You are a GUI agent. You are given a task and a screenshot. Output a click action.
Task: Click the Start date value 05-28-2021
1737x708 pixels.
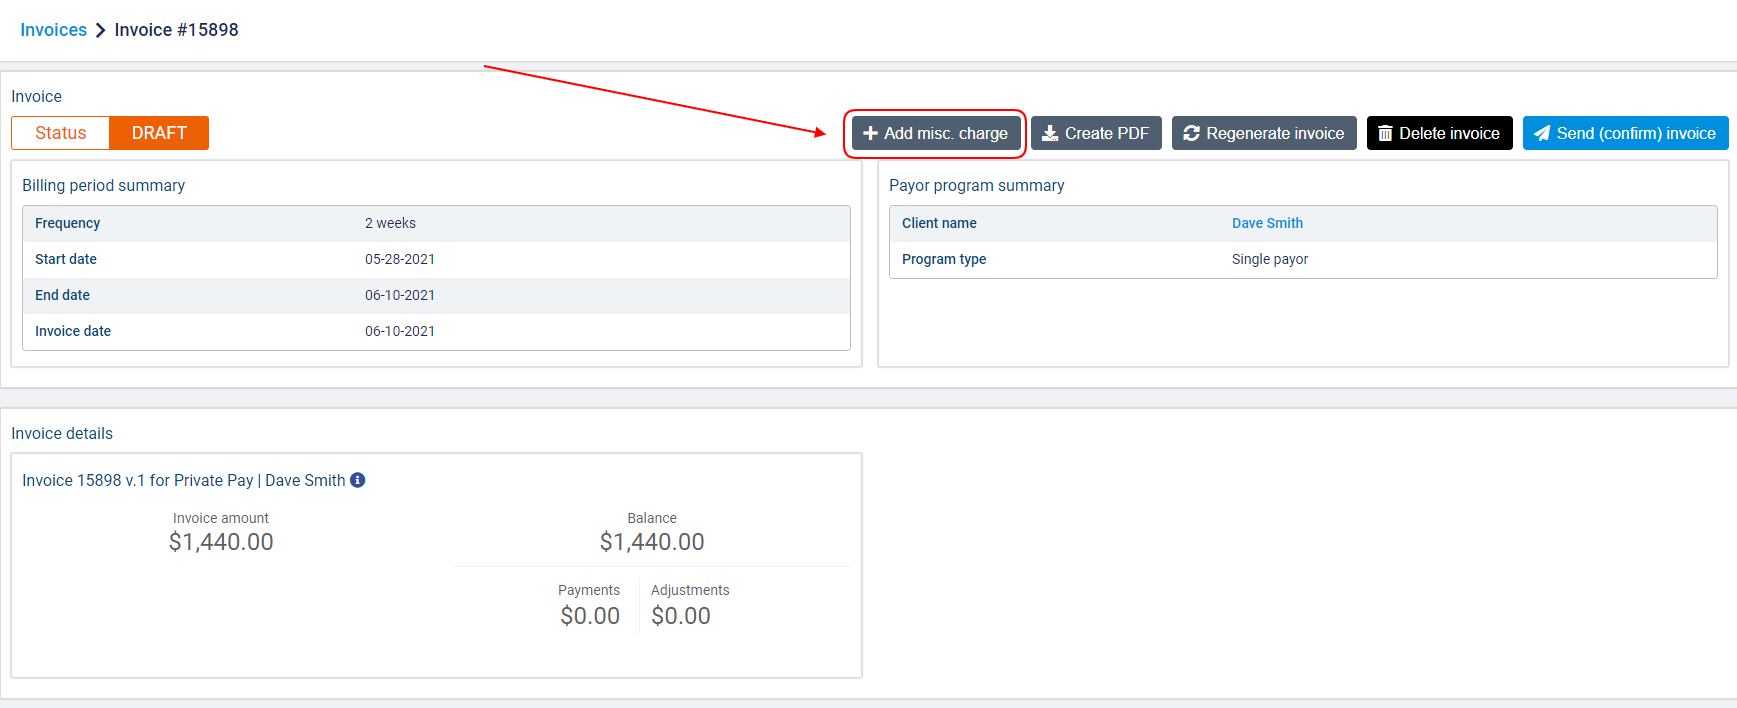[x=400, y=259]
